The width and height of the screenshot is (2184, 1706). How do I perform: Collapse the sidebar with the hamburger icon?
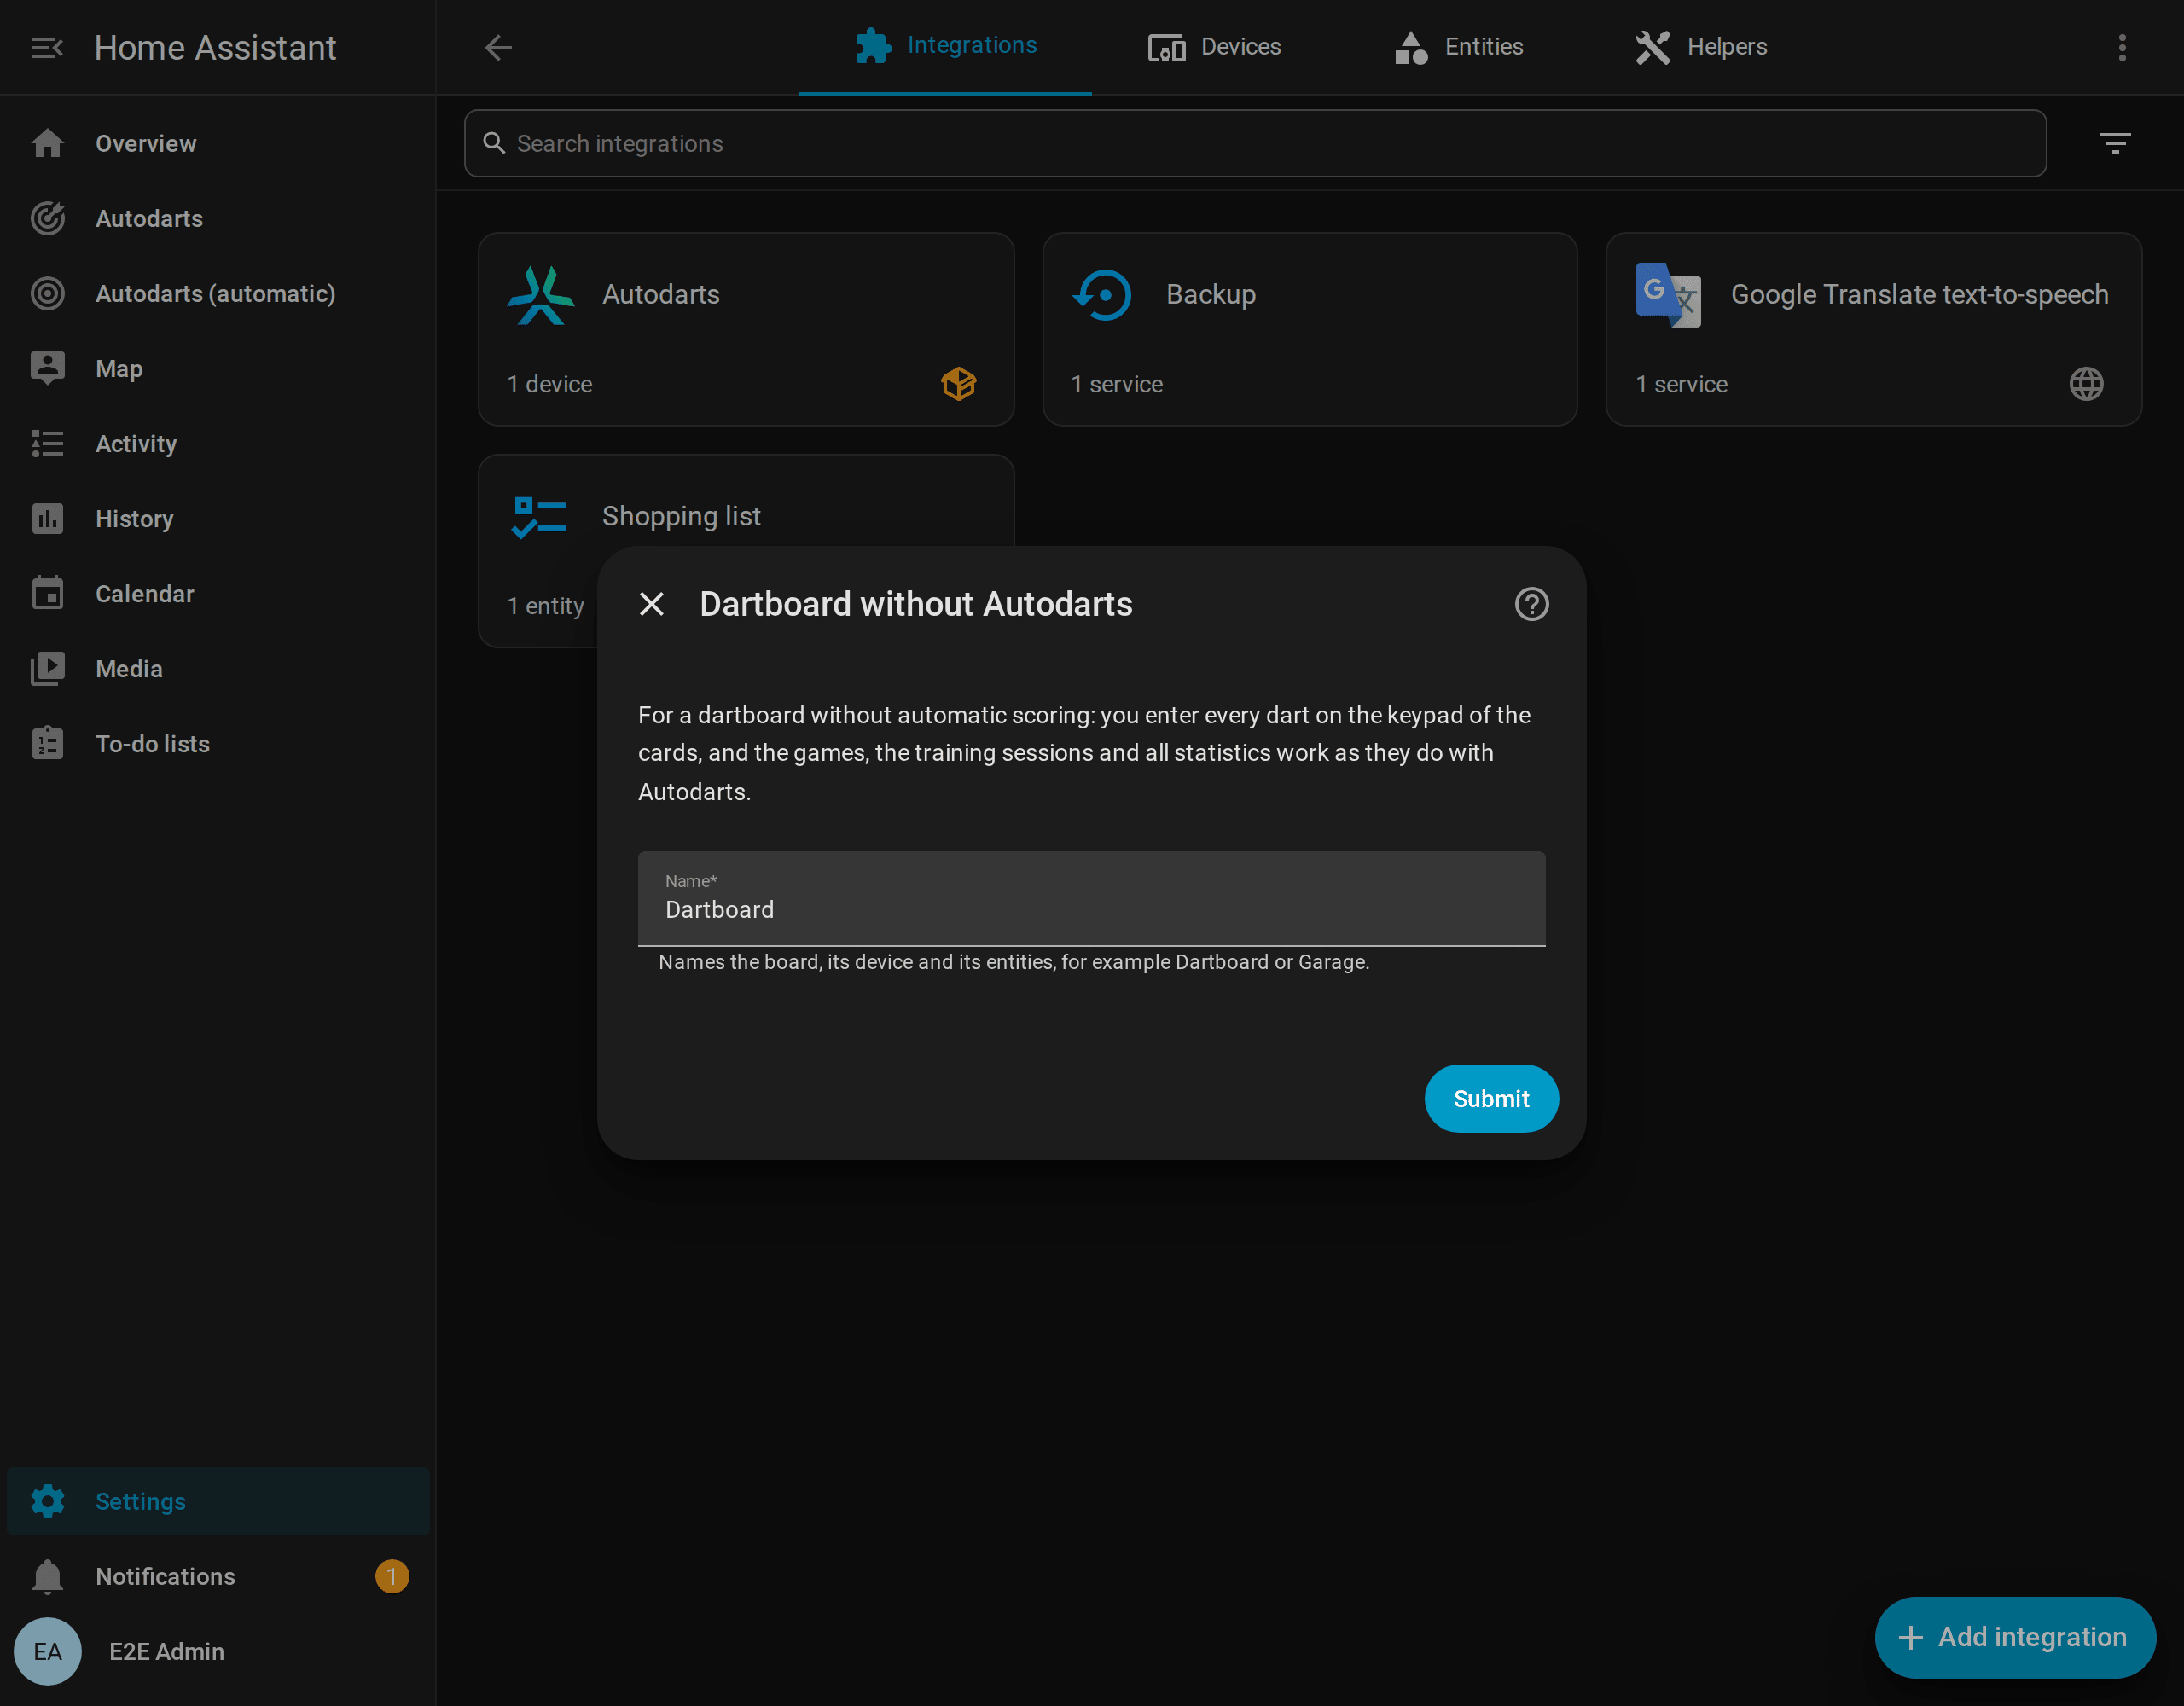(47, 47)
